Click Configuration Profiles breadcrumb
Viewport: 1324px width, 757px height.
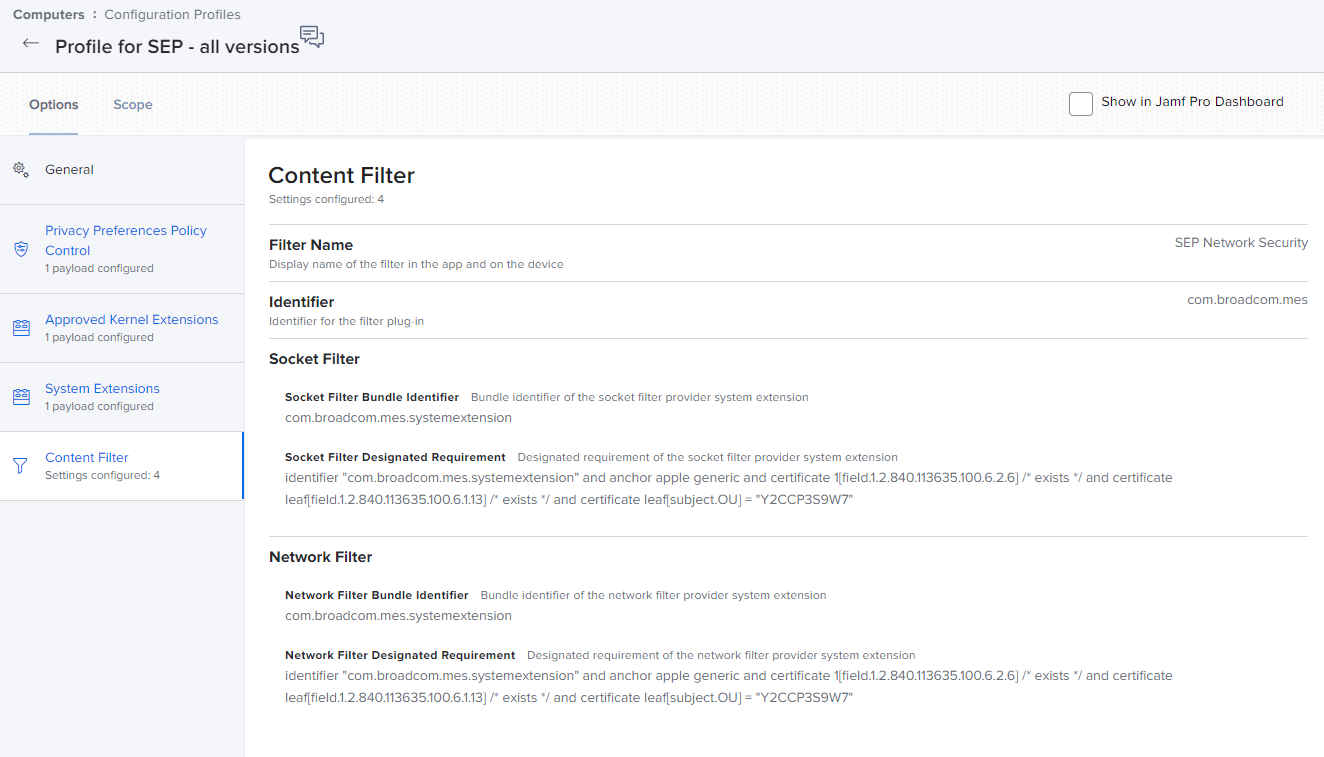click(x=172, y=15)
